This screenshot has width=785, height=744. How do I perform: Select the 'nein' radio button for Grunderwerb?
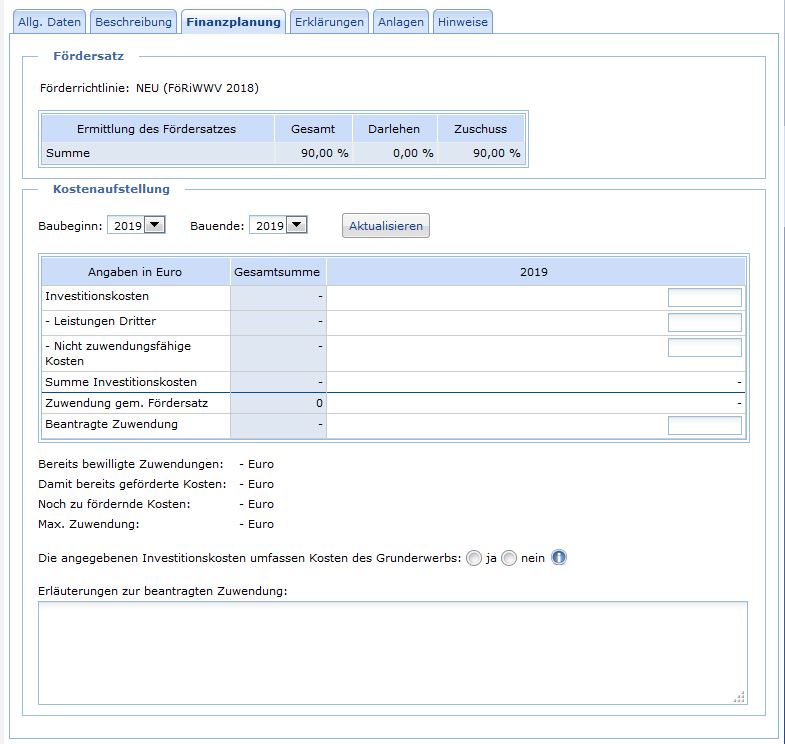point(509,558)
